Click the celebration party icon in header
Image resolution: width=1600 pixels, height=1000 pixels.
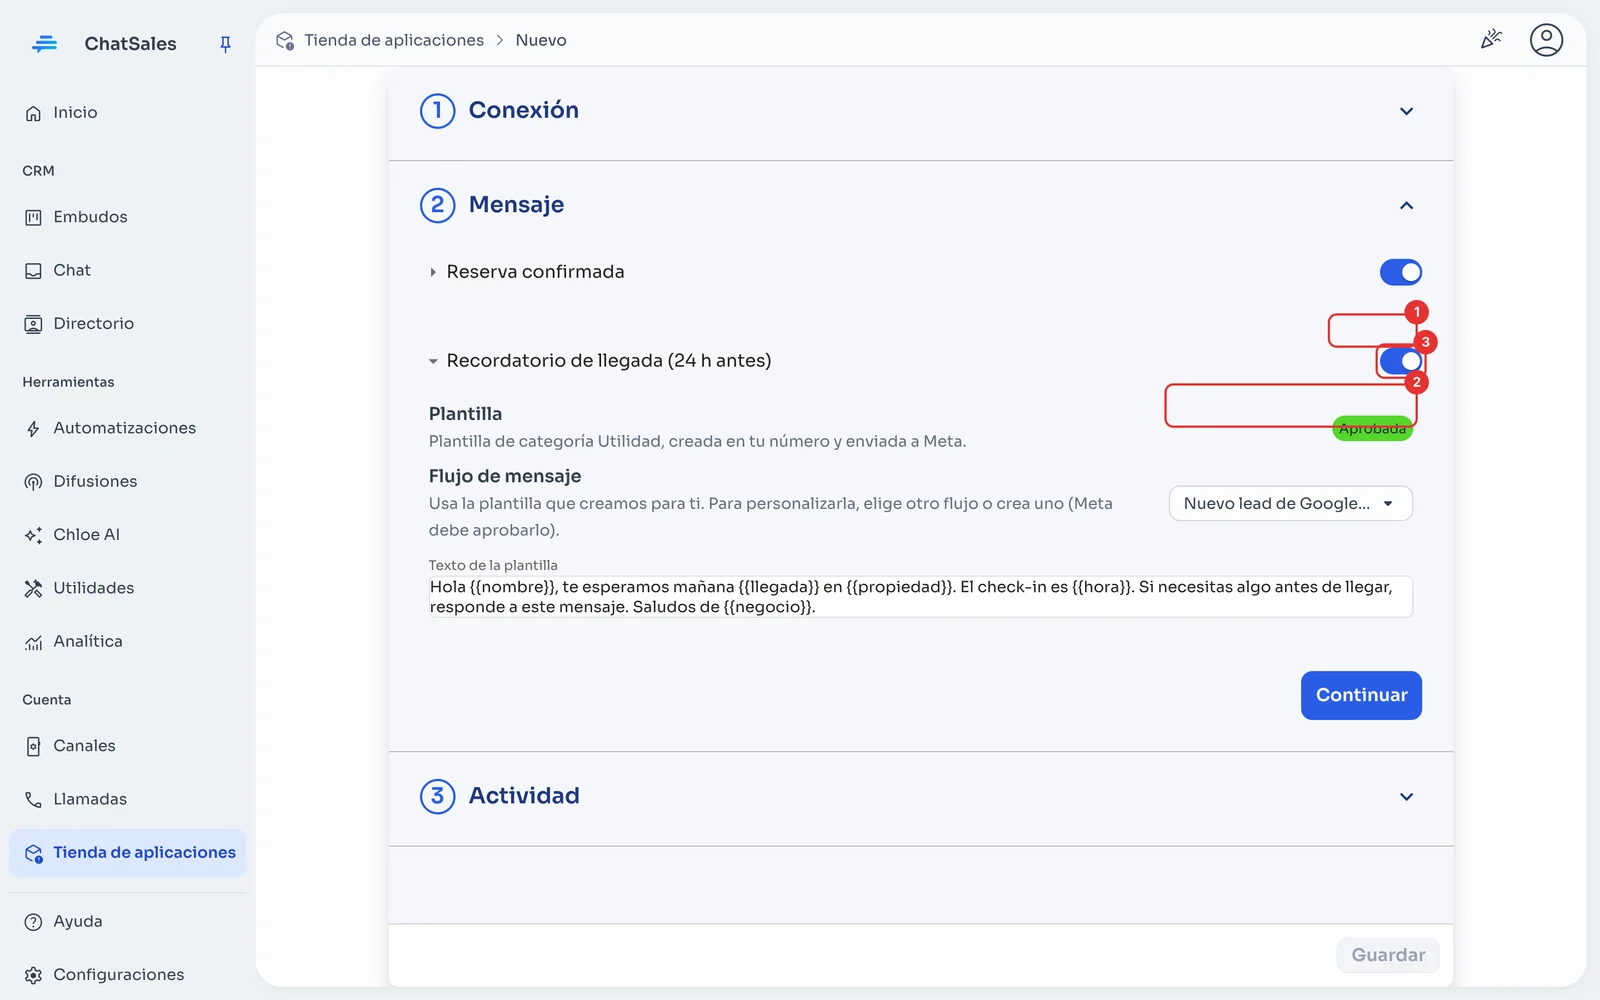point(1491,40)
